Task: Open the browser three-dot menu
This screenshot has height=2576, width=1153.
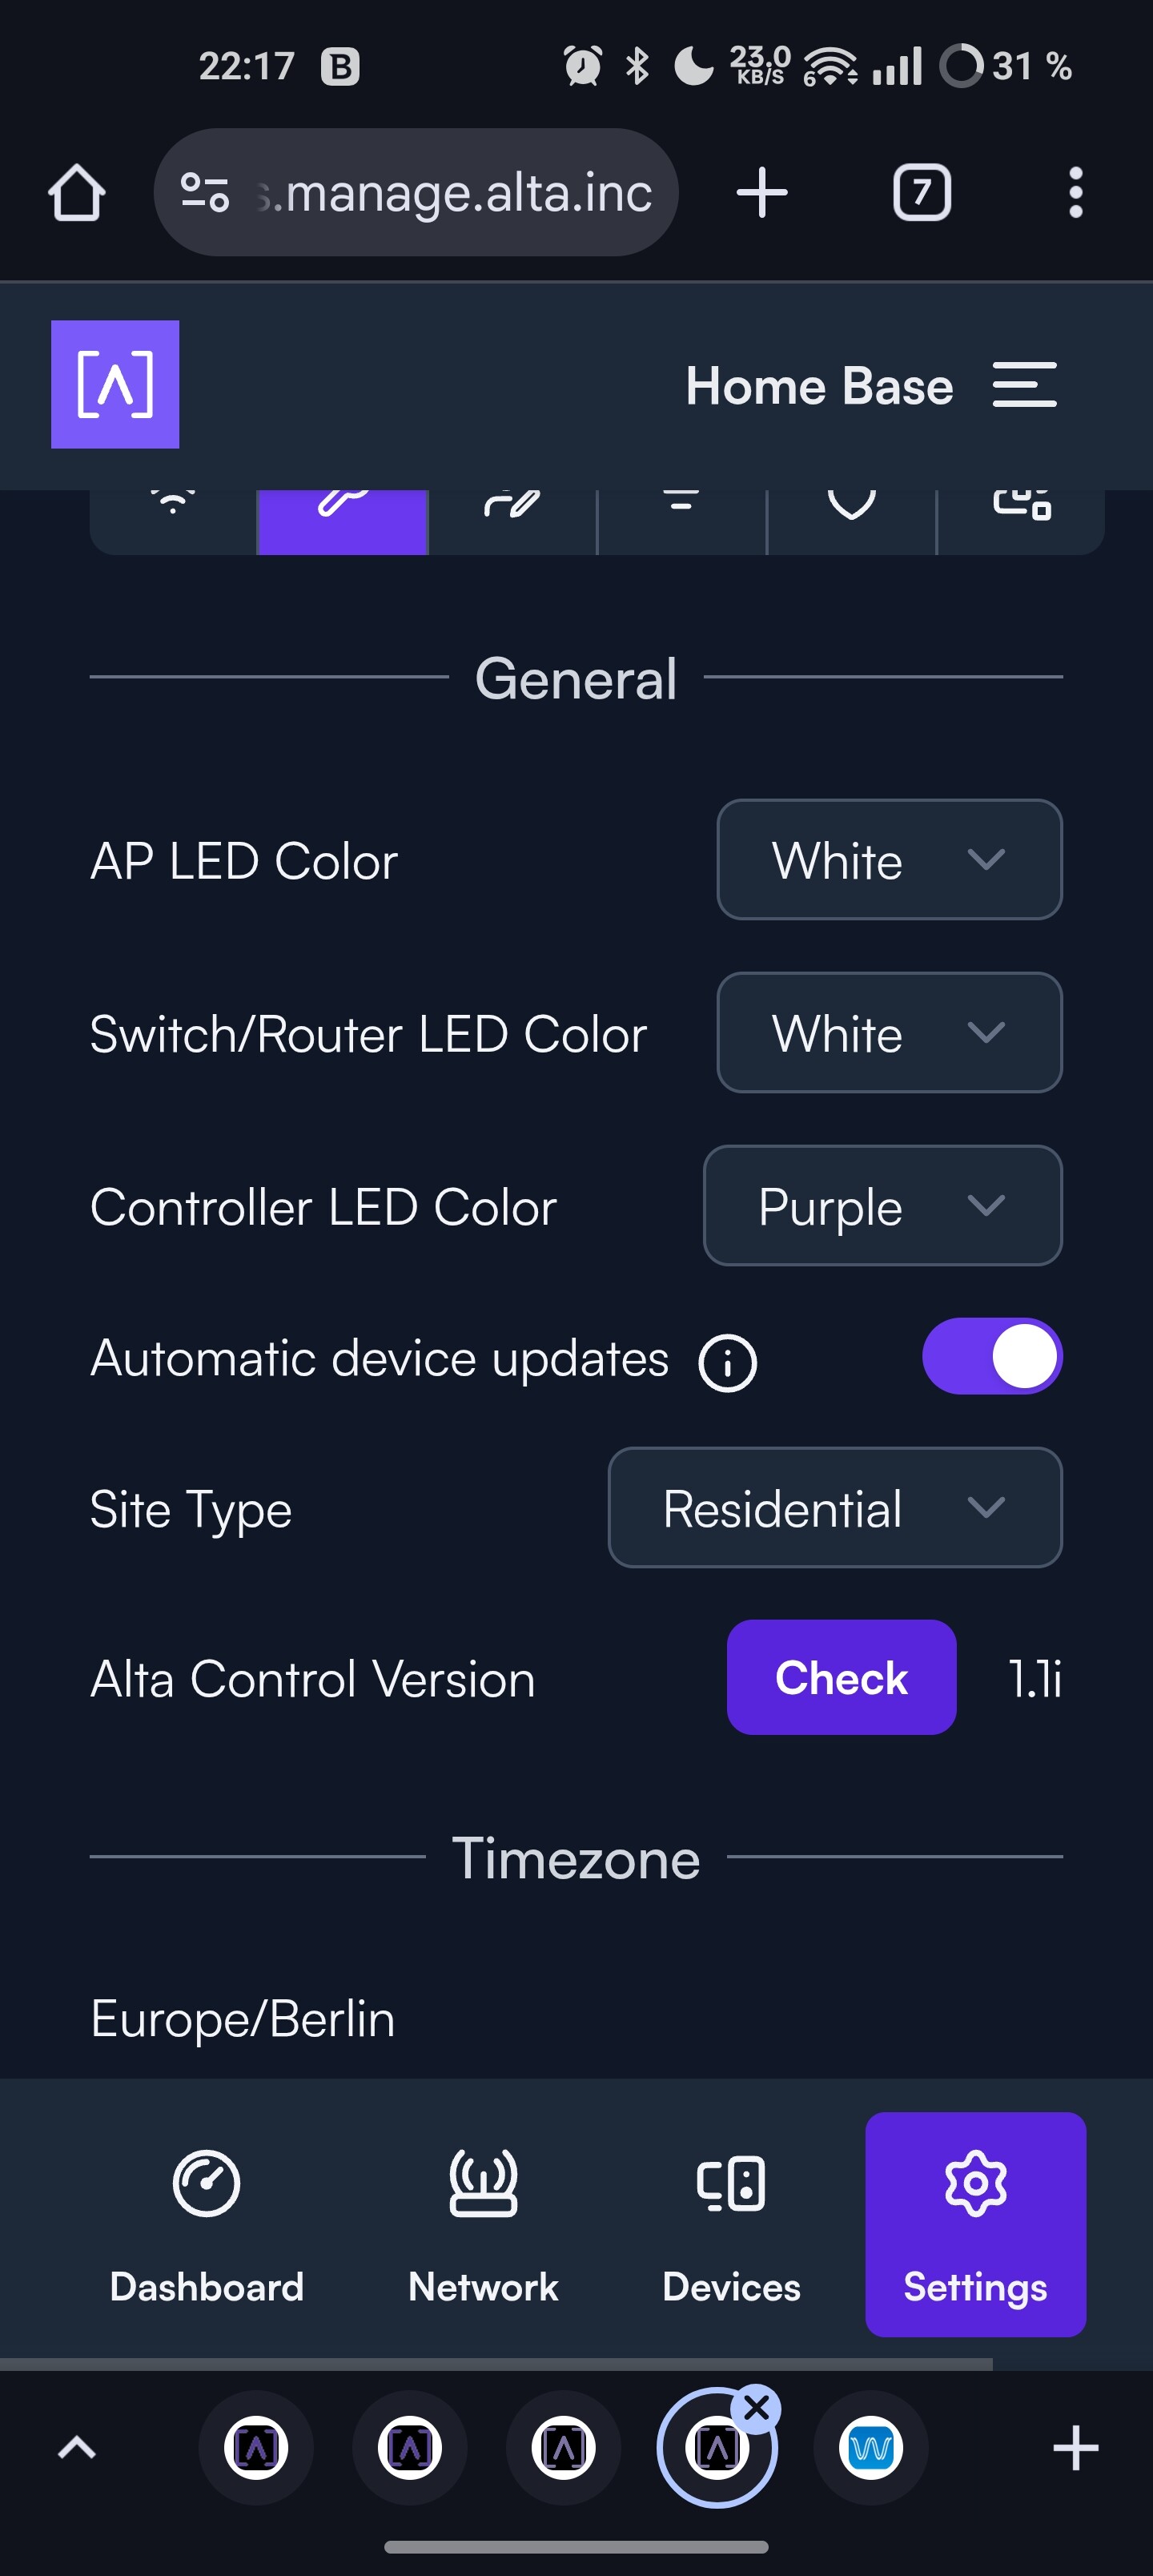Action: coord(1075,192)
